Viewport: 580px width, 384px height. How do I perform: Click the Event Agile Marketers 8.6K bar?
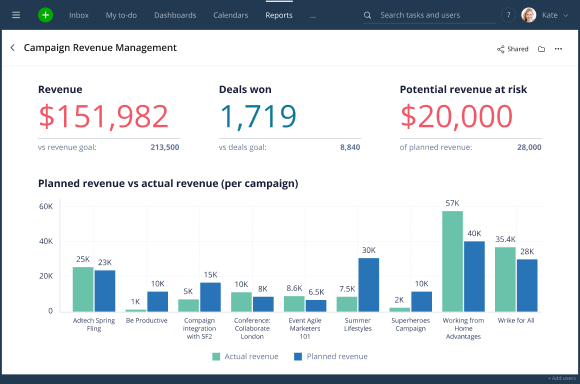click(x=294, y=304)
